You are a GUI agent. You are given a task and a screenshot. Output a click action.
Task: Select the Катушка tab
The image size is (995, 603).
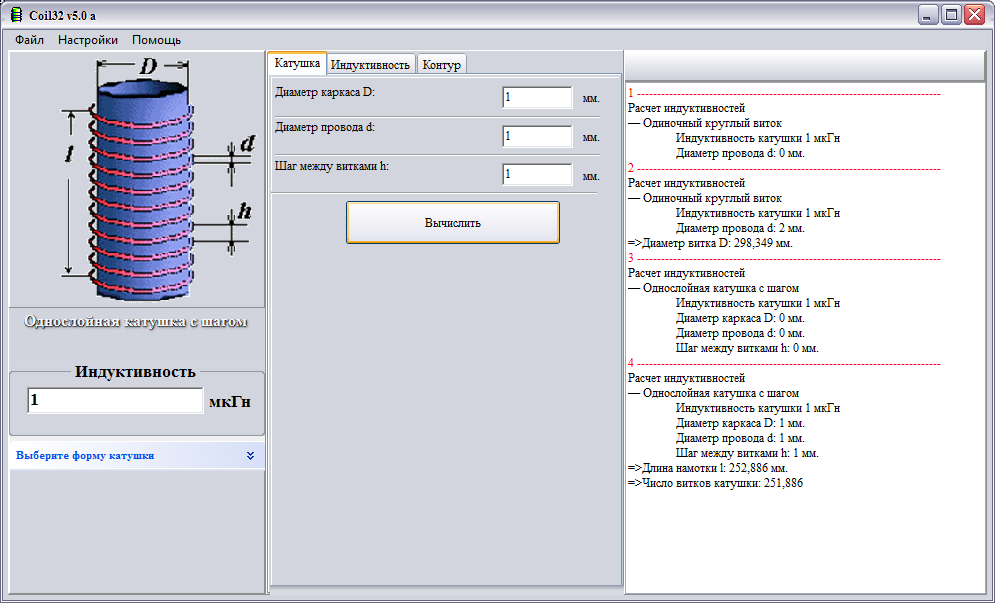click(x=297, y=63)
